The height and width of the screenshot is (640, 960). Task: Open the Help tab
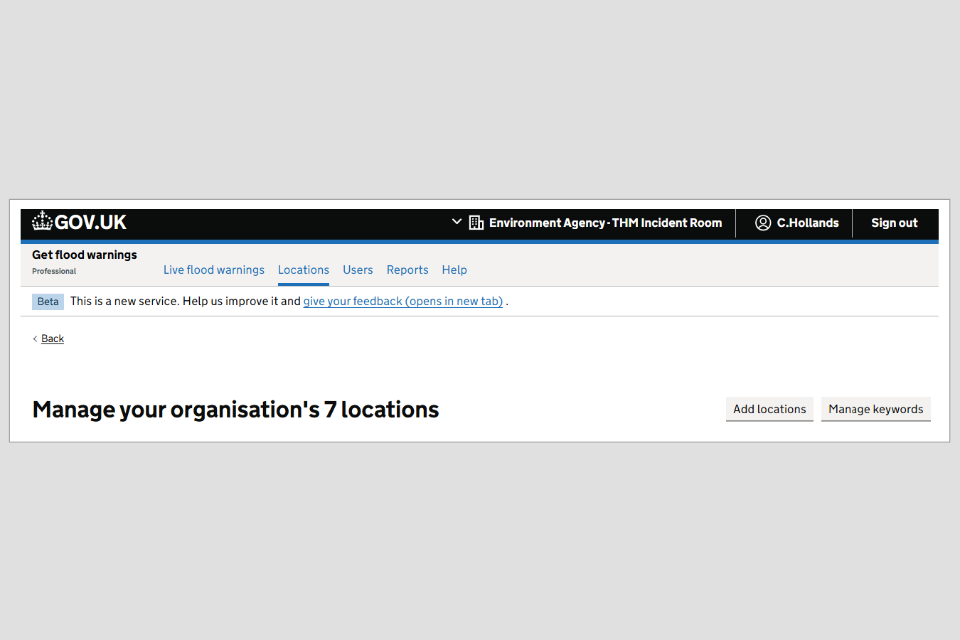454,270
